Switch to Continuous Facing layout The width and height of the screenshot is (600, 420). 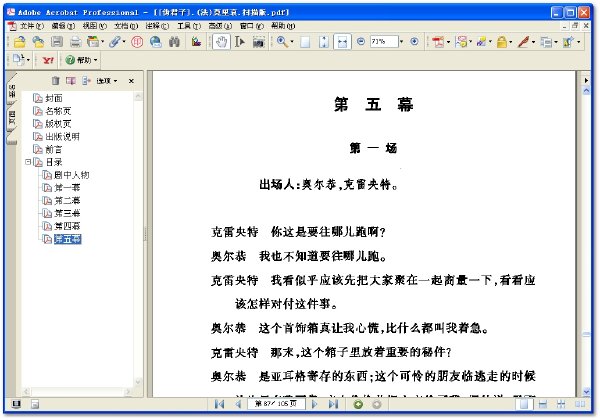(561, 404)
